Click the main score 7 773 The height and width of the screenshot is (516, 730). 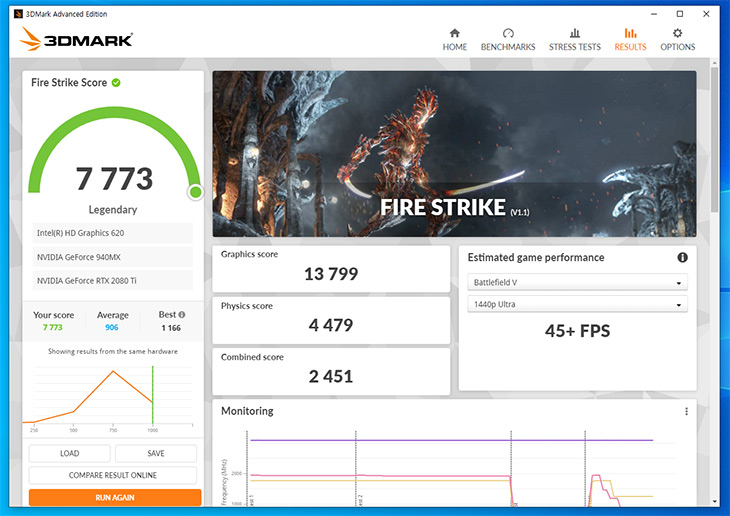pos(115,179)
